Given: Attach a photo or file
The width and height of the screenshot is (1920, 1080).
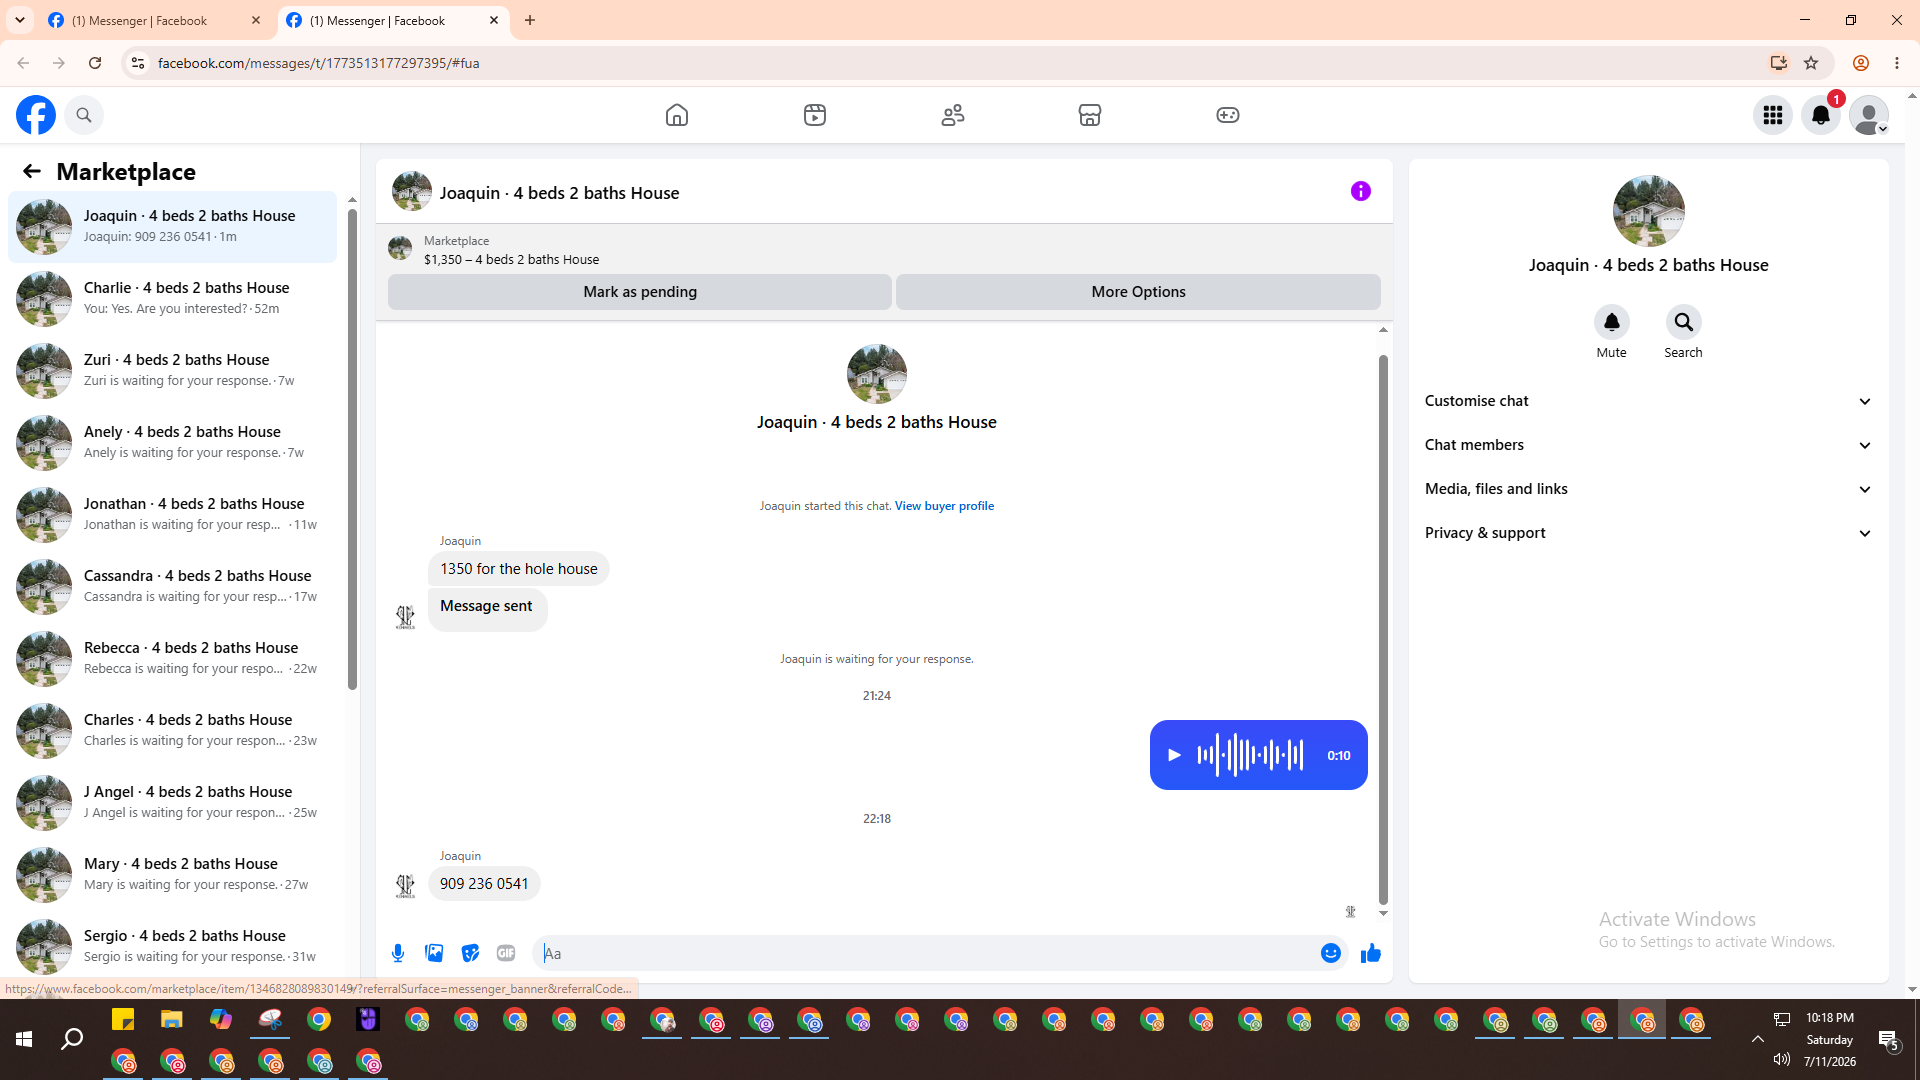Looking at the screenshot, I should point(434,953).
